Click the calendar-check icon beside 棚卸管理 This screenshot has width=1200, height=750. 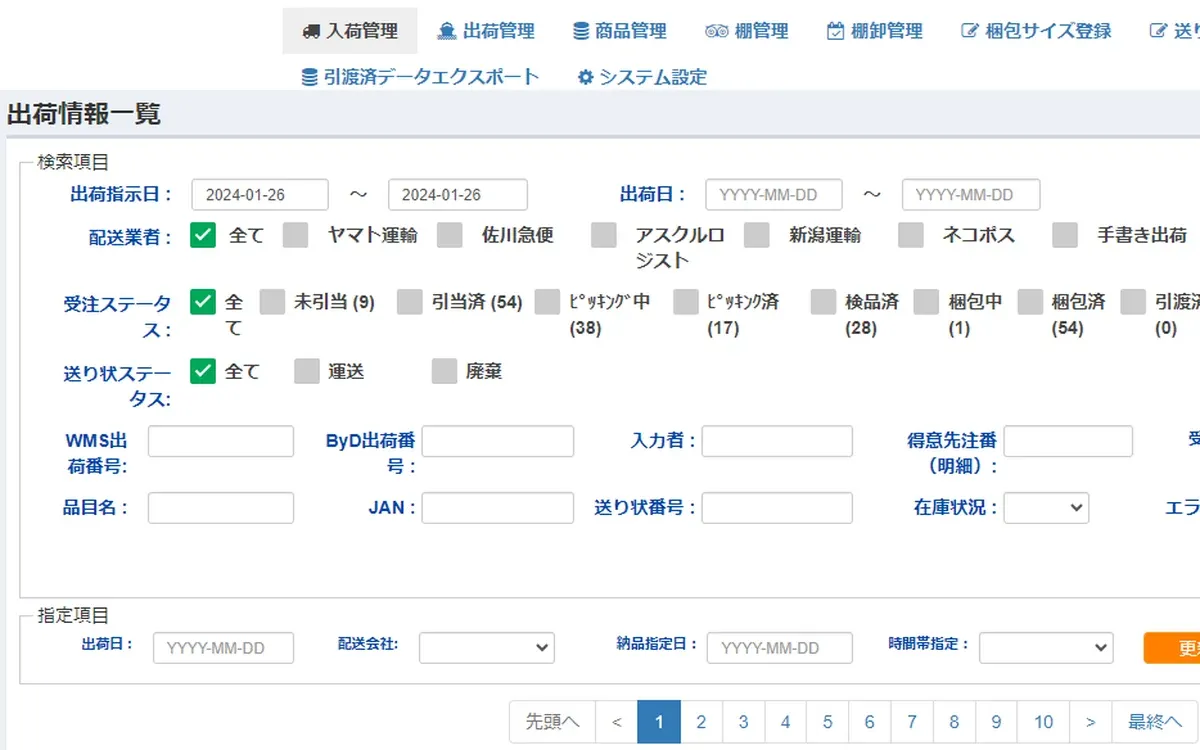pyautogui.click(x=835, y=32)
